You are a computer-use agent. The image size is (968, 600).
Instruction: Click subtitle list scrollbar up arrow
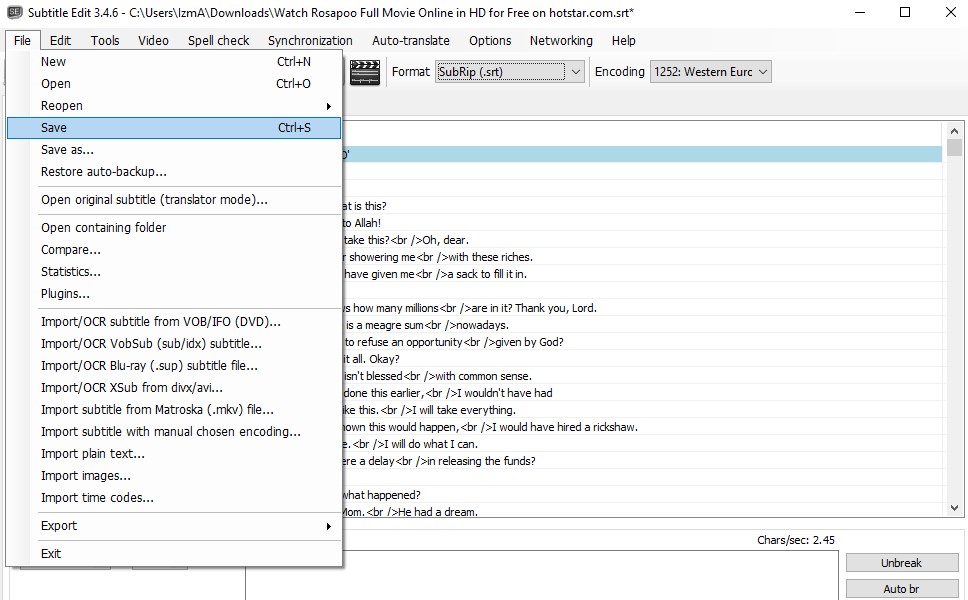(x=954, y=131)
